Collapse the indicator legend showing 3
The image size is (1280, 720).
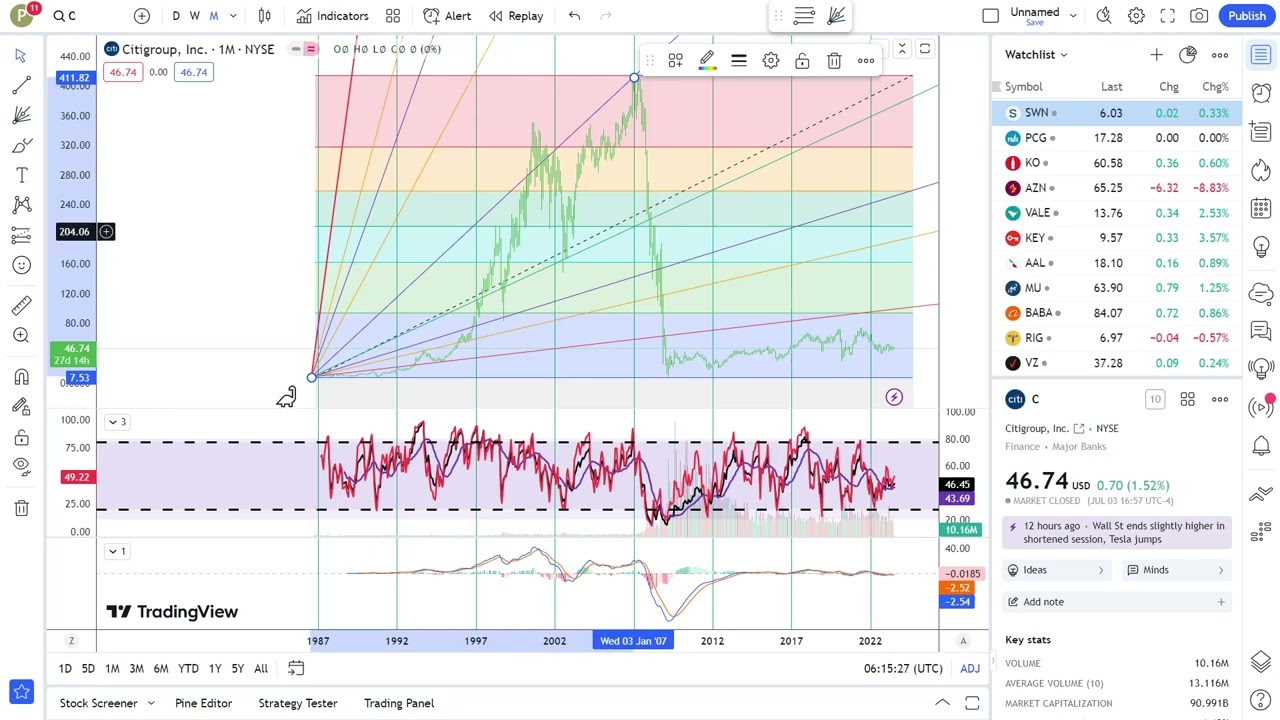click(x=117, y=422)
